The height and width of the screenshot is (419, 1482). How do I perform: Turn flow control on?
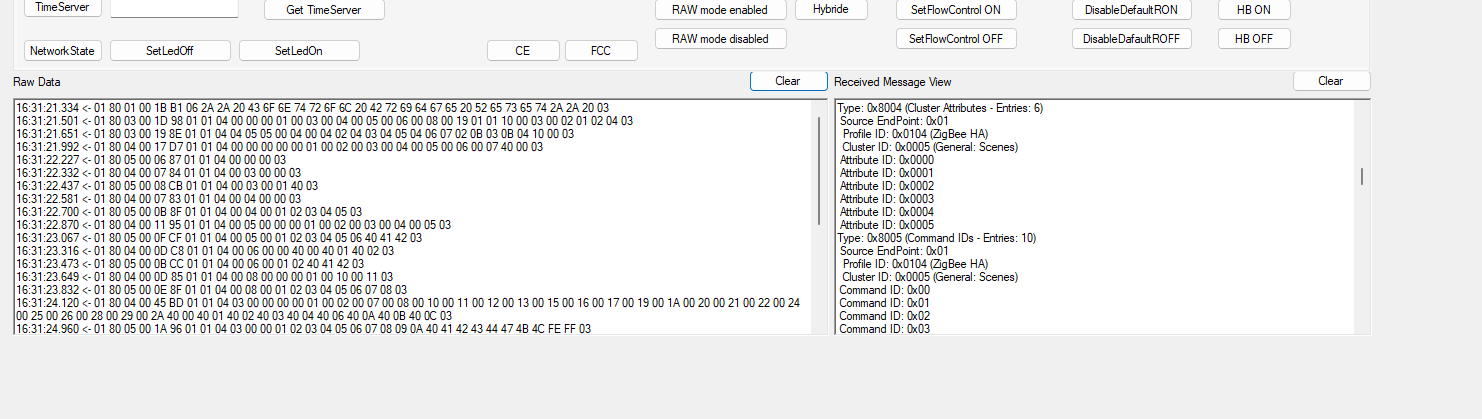[x=956, y=10]
